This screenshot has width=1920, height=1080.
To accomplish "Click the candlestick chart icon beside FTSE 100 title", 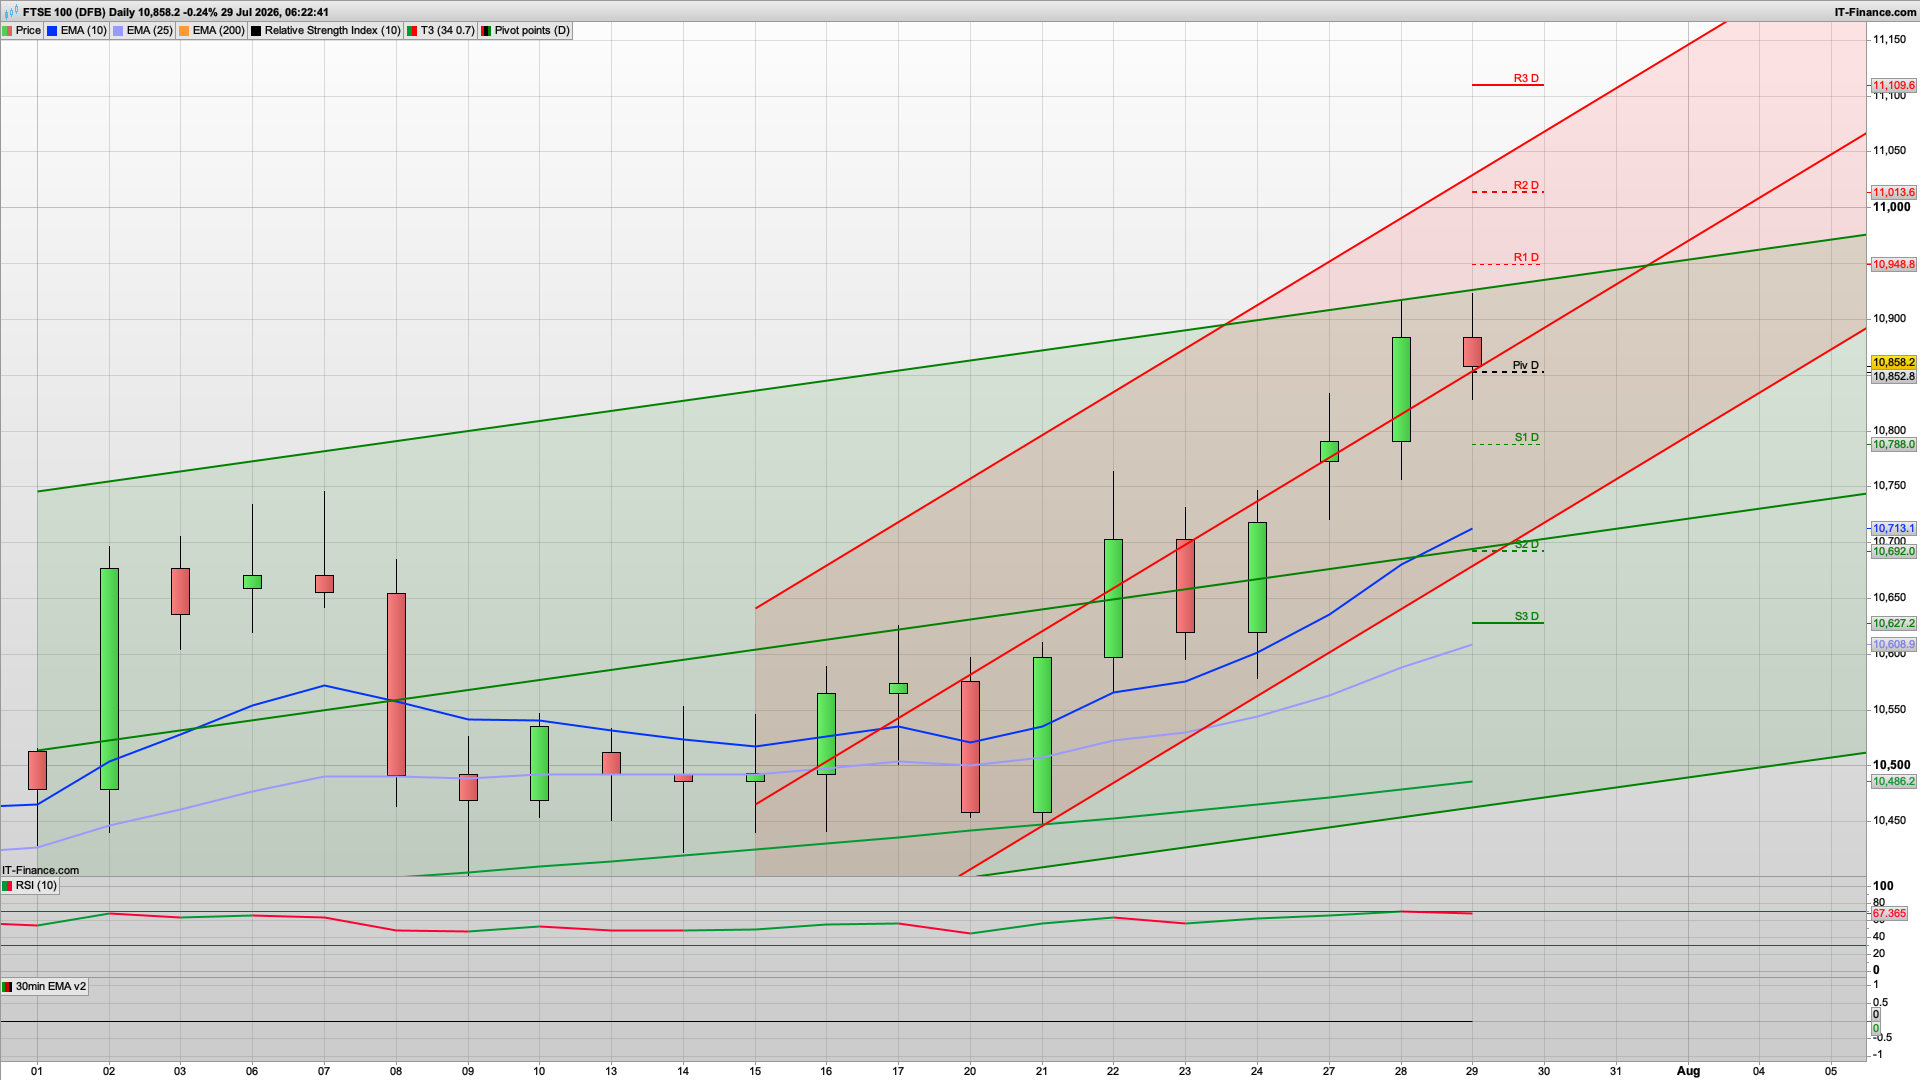I will pos(12,12).
